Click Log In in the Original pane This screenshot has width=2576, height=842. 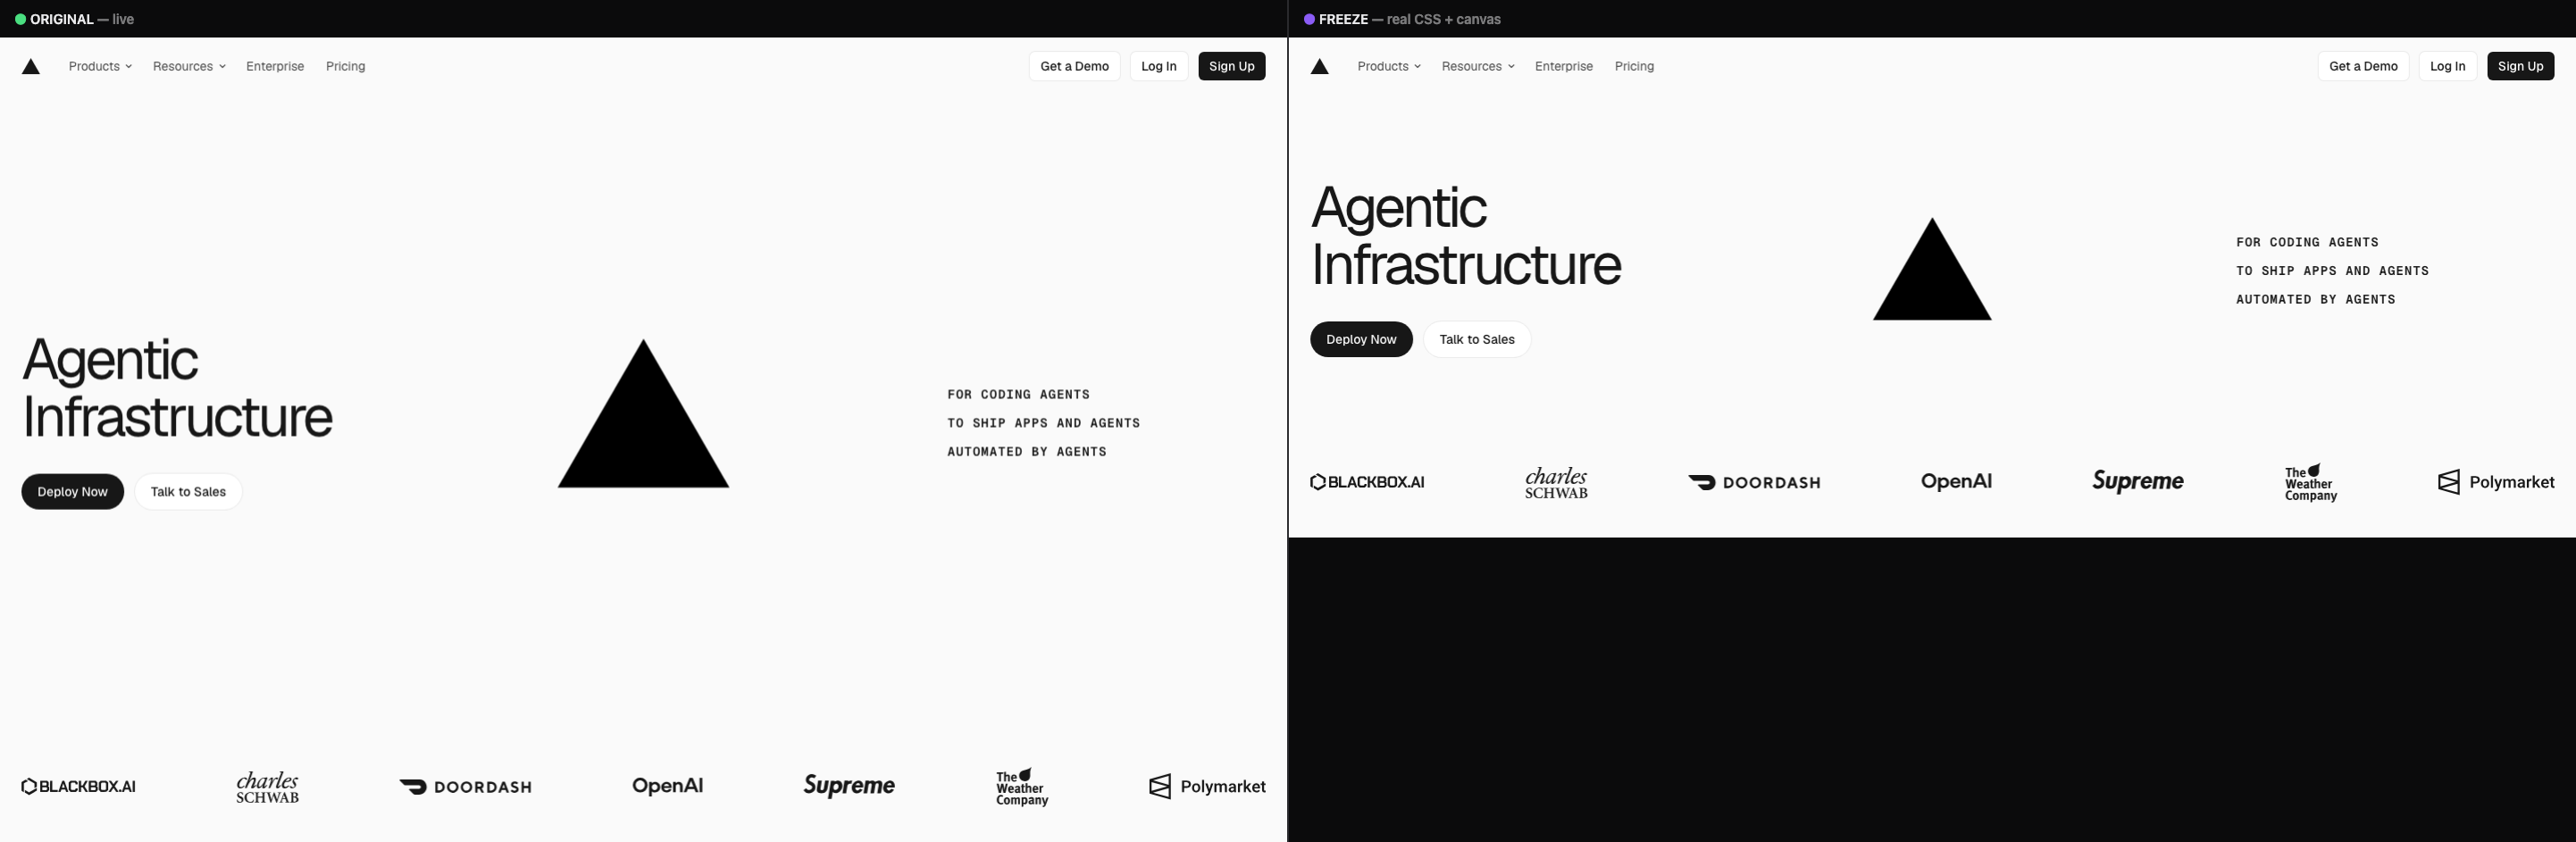(x=1159, y=66)
